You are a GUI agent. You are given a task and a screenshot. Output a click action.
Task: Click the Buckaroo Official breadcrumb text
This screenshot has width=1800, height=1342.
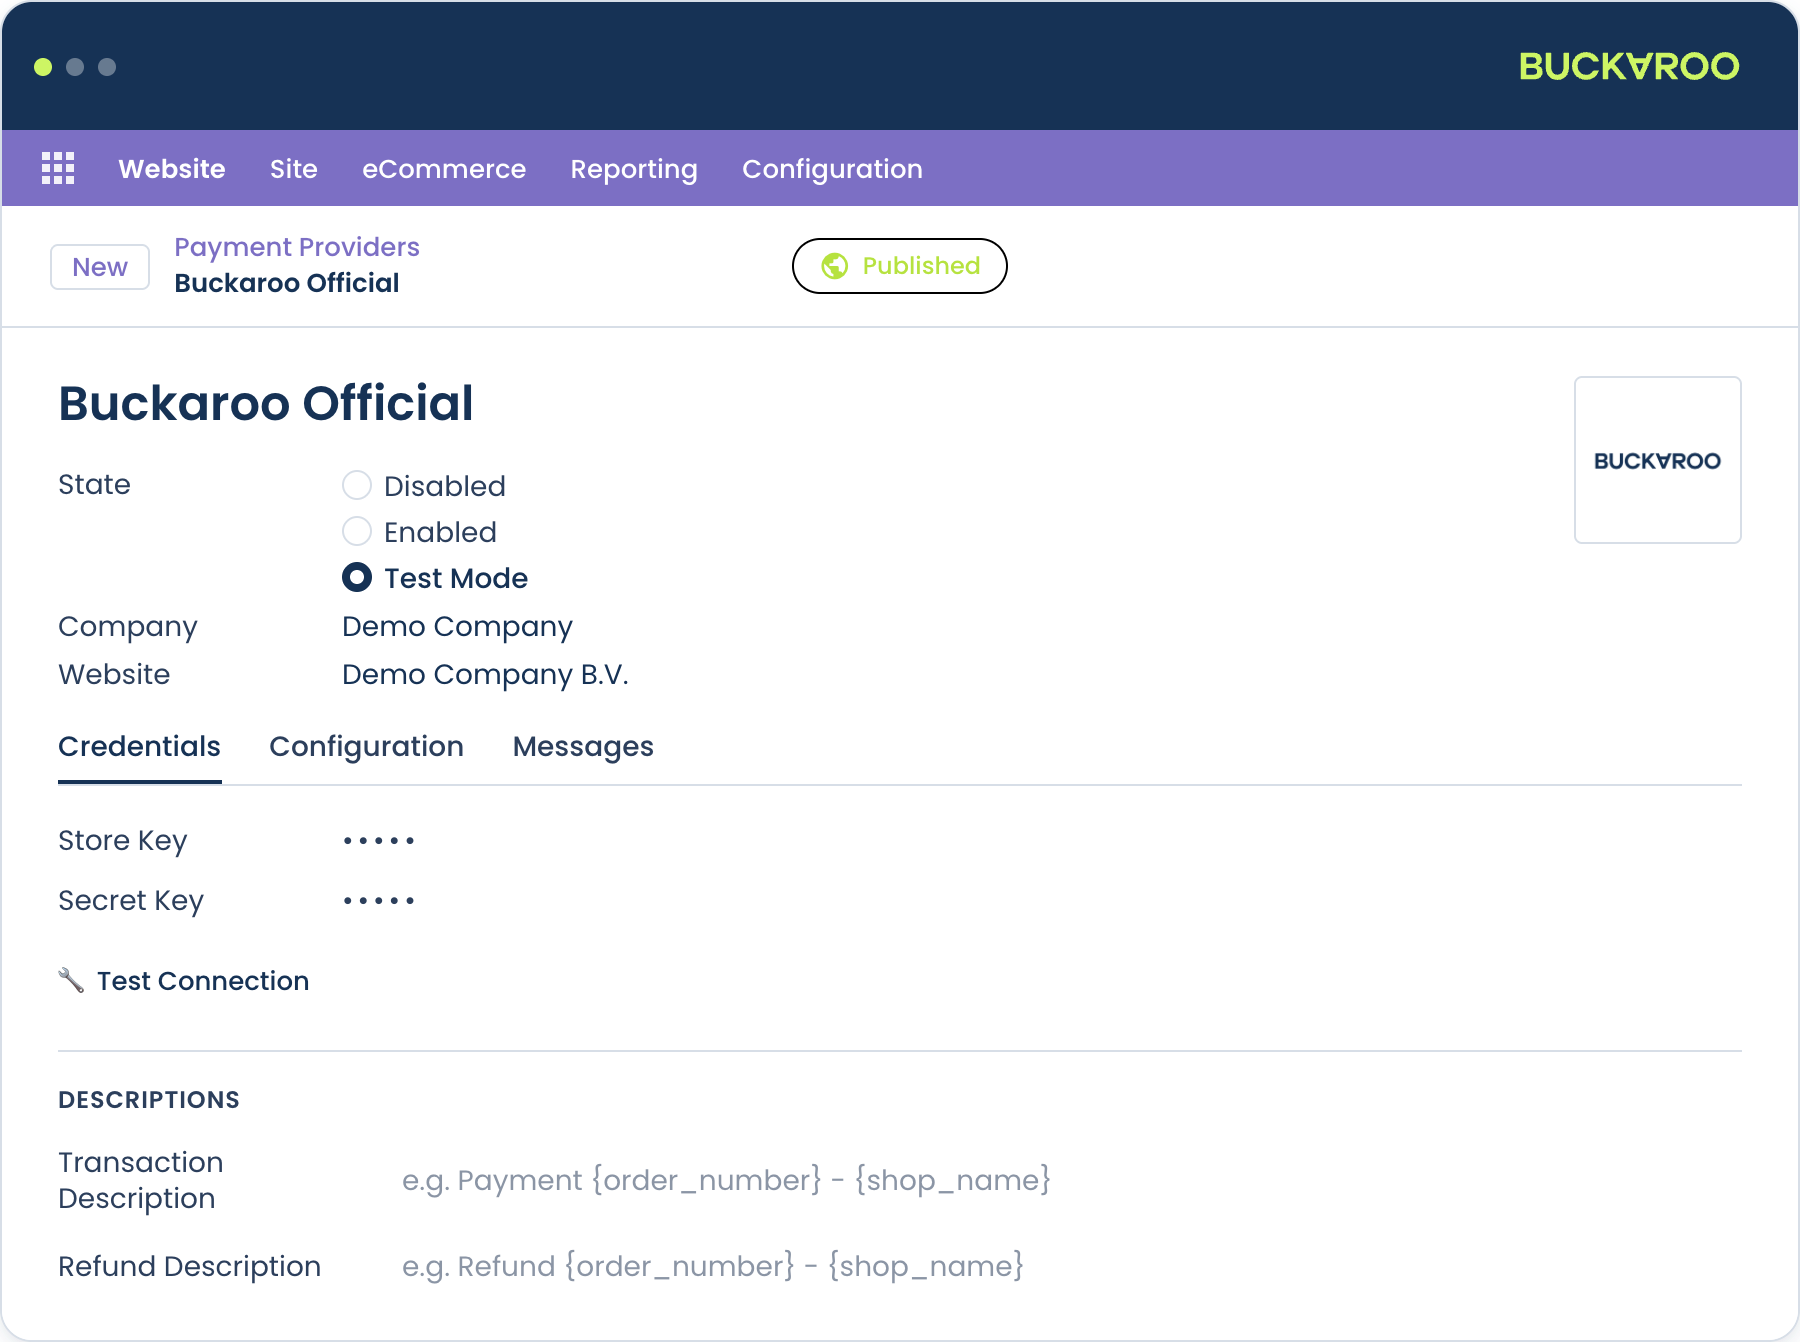[287, 283]
